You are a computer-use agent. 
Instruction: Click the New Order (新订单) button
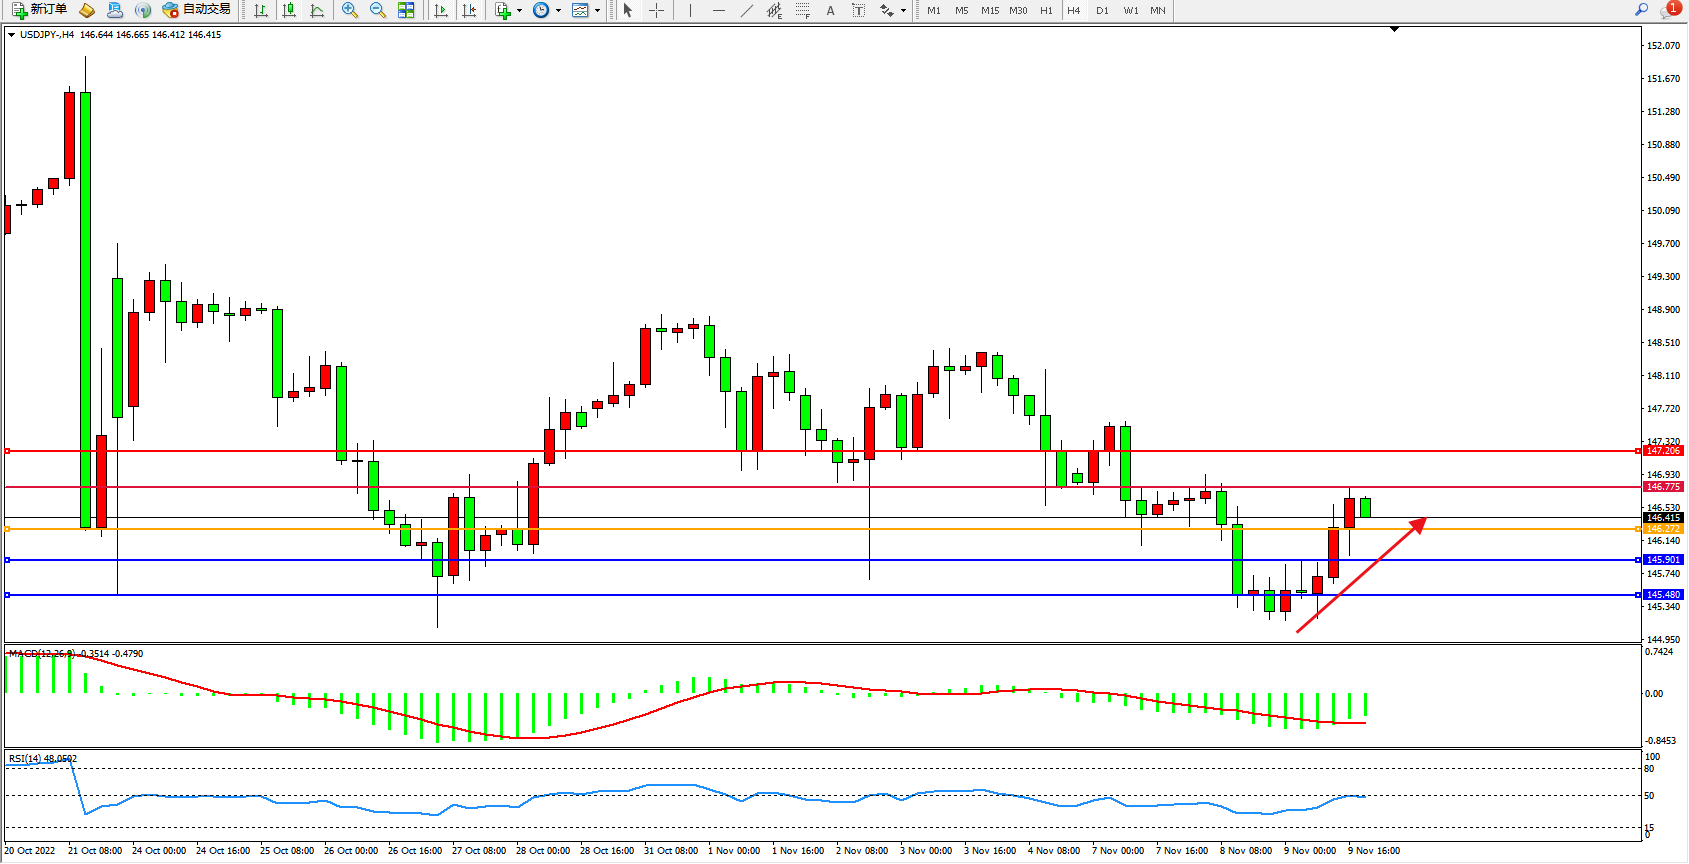(40, 10)
